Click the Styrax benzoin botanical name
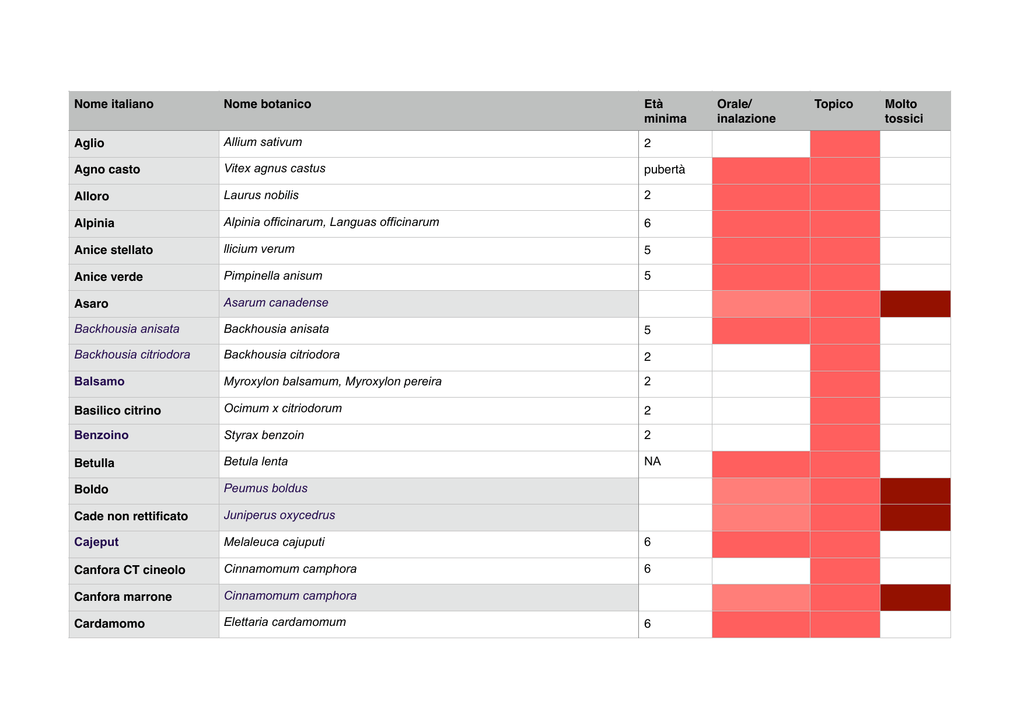The width and height of the screenshot is (1024, 724). (263, 435)
